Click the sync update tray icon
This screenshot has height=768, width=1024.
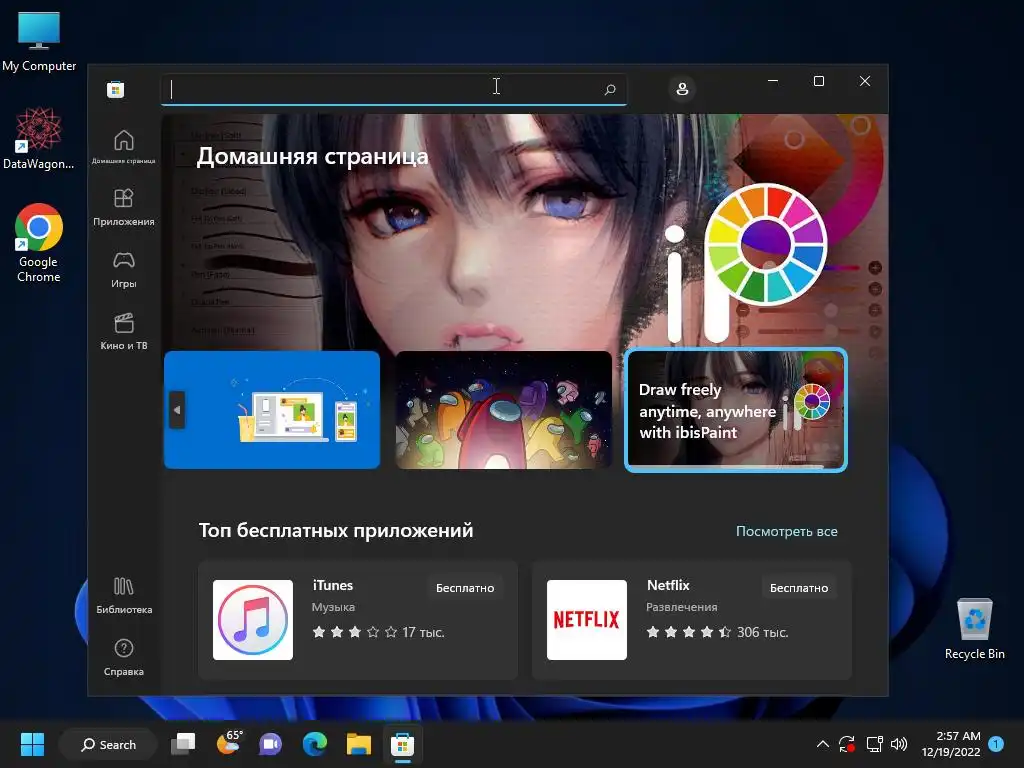847,744
